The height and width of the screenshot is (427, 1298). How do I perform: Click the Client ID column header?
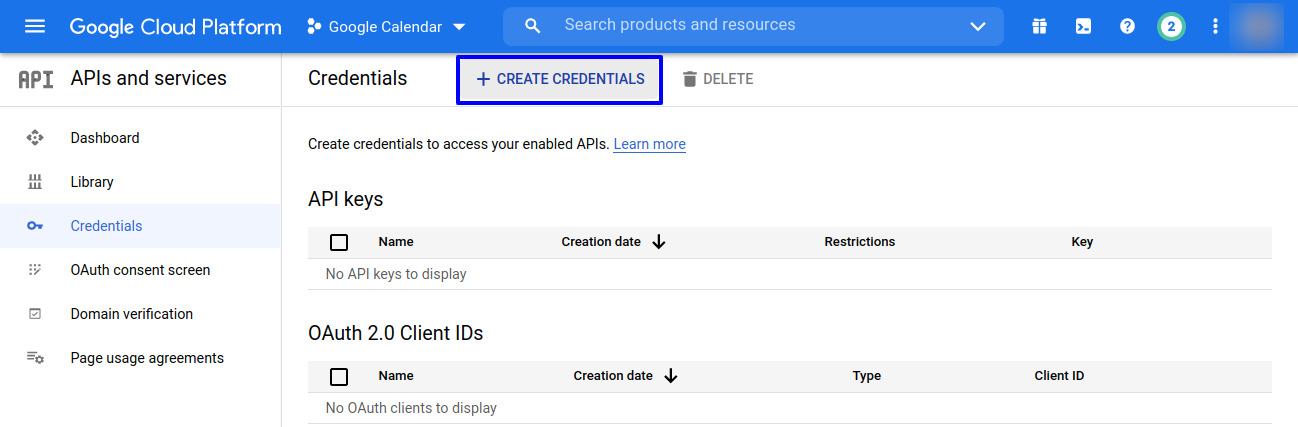point(1059,376)
